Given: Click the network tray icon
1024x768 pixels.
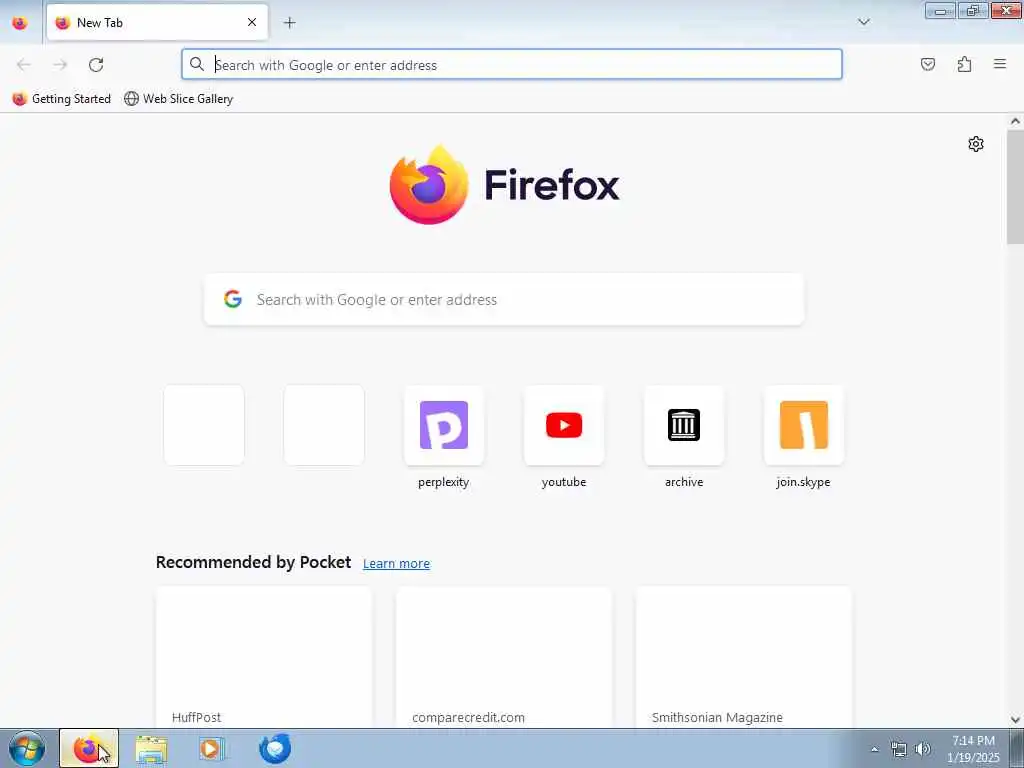Looking at the screenshot, I should [899, 749].
